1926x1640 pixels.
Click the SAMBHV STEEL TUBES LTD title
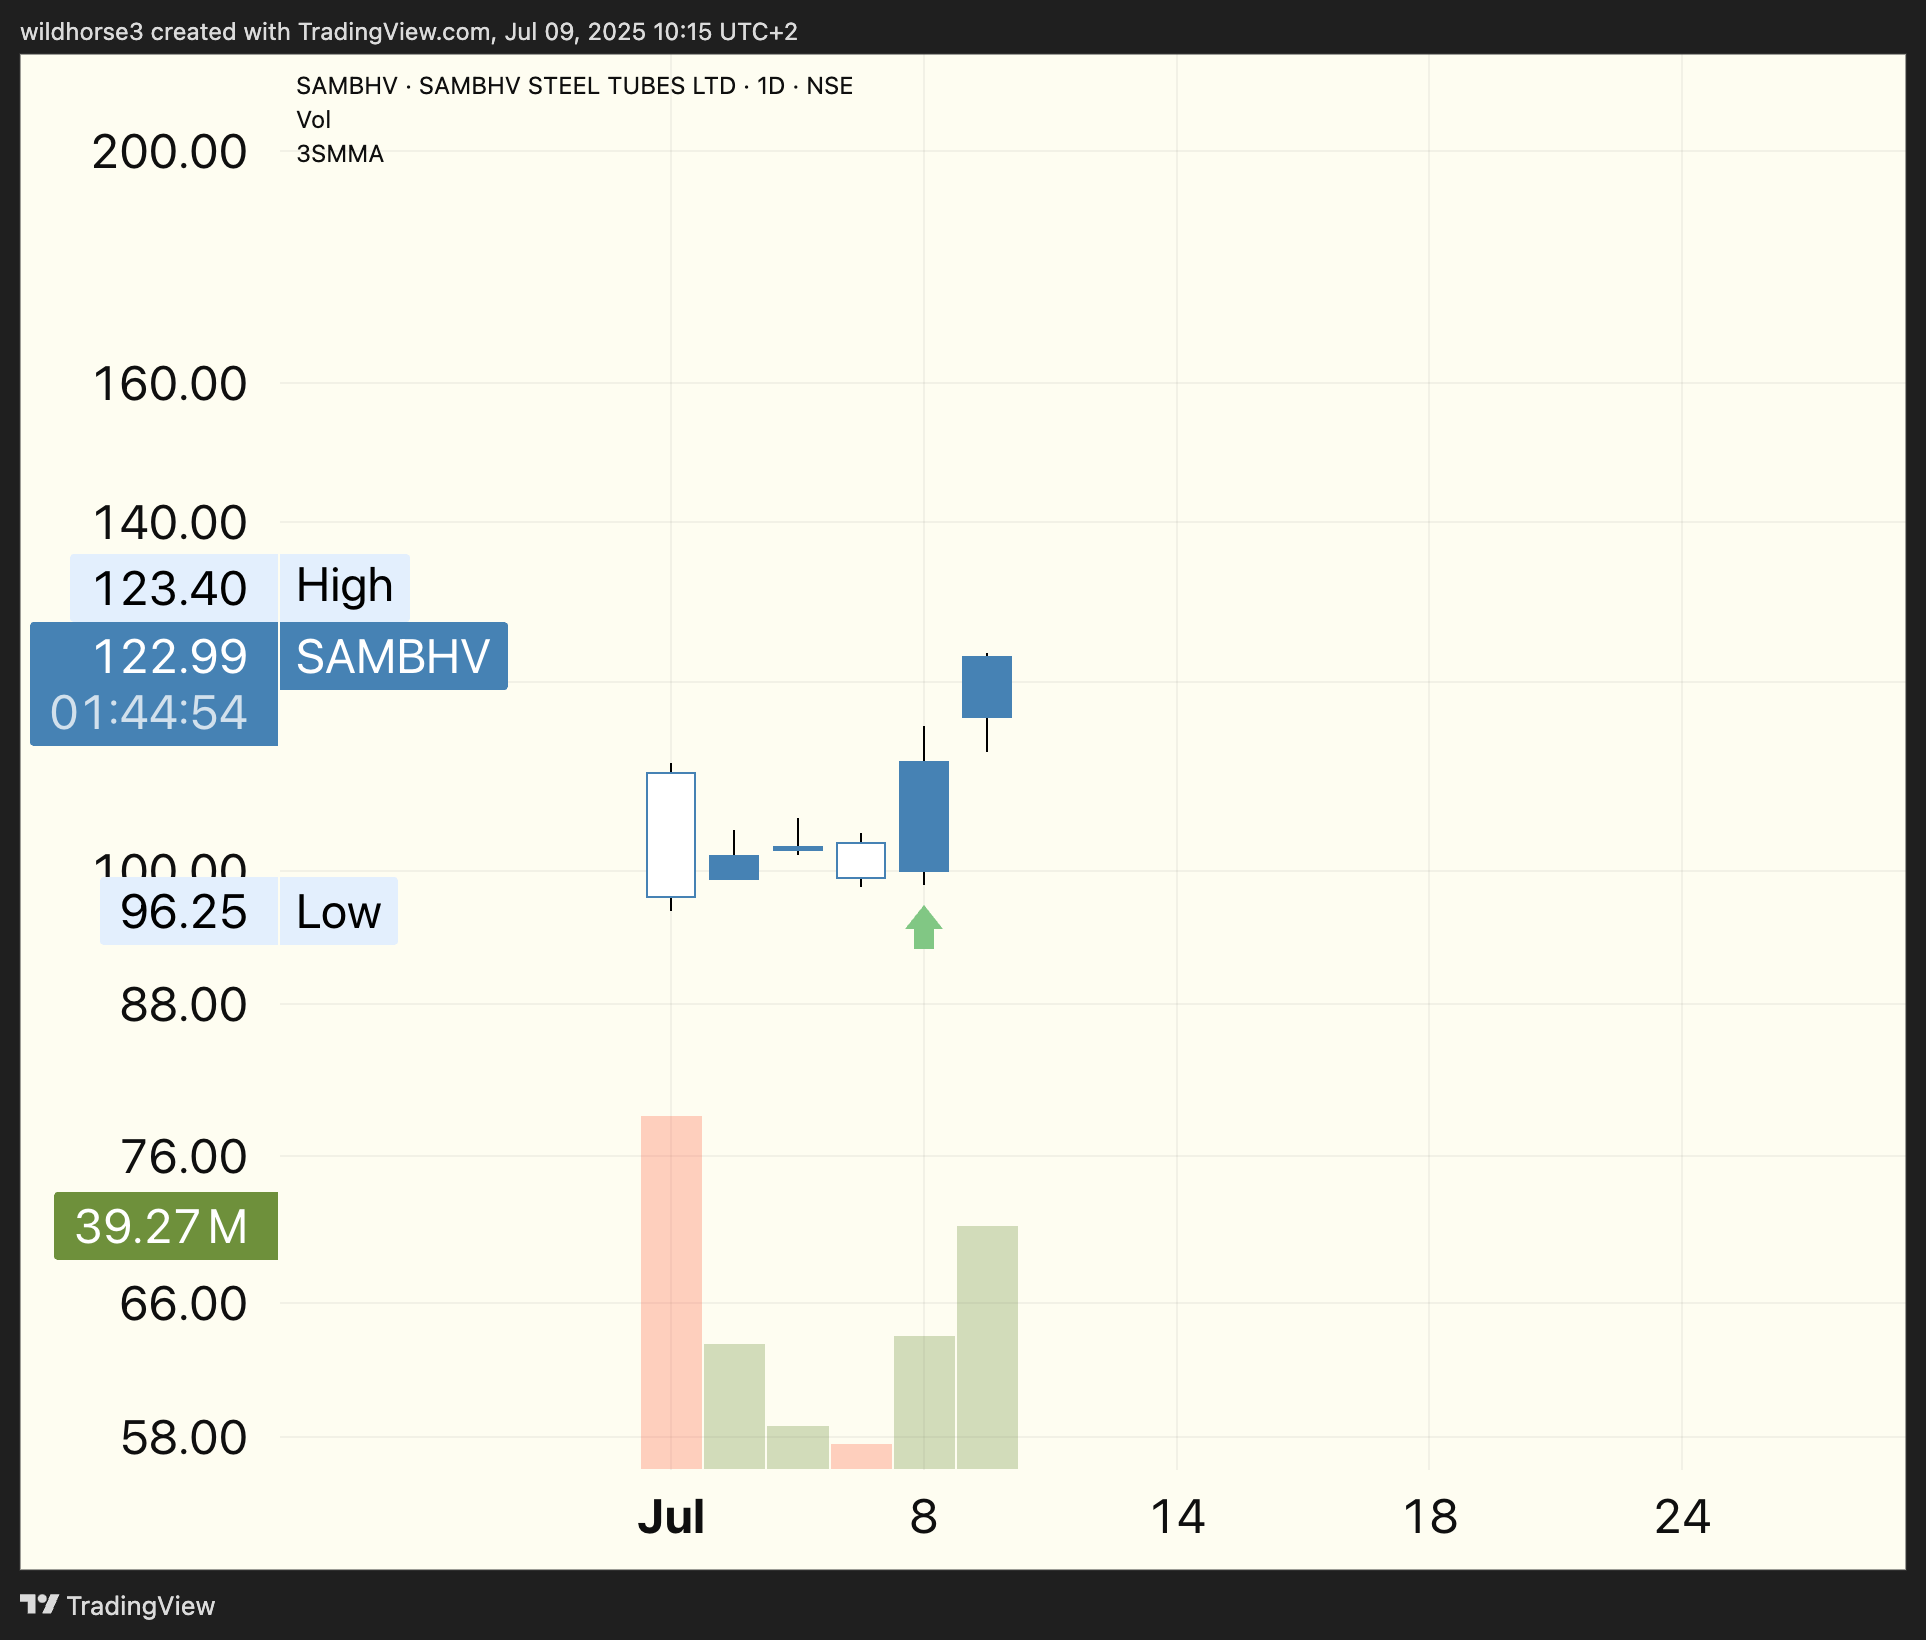577,86
